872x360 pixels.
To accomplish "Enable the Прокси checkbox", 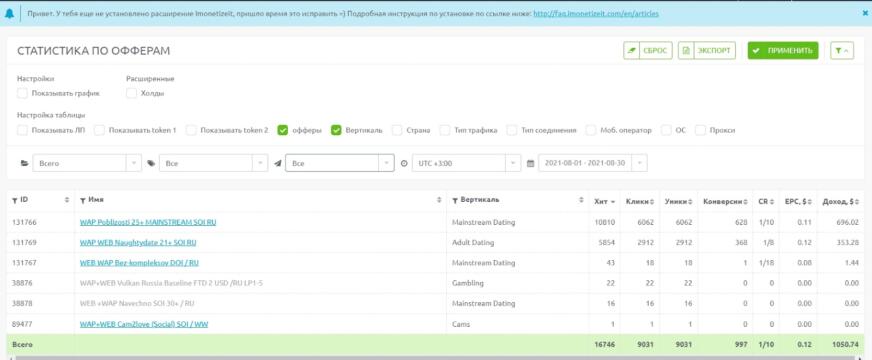I will (700, 130).
